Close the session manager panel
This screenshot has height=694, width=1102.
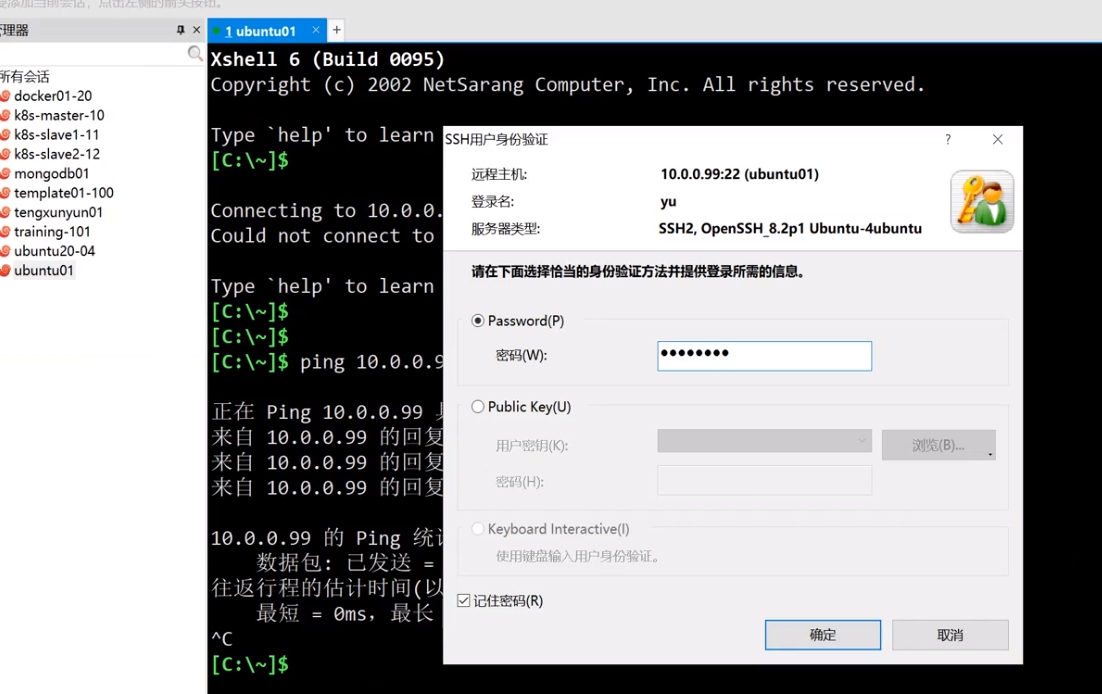196,30
